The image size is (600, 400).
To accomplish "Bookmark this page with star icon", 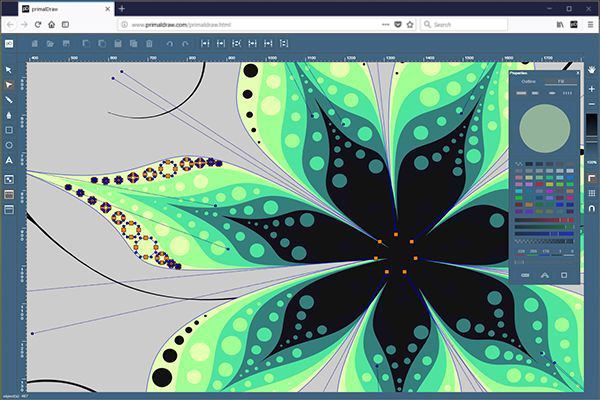I will click(x=410, y=24).
